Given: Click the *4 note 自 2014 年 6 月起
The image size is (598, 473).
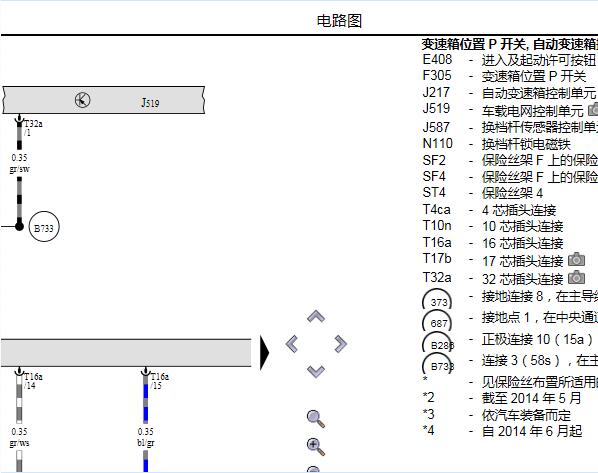Looking at the screenshot, I should click(502, 431).
